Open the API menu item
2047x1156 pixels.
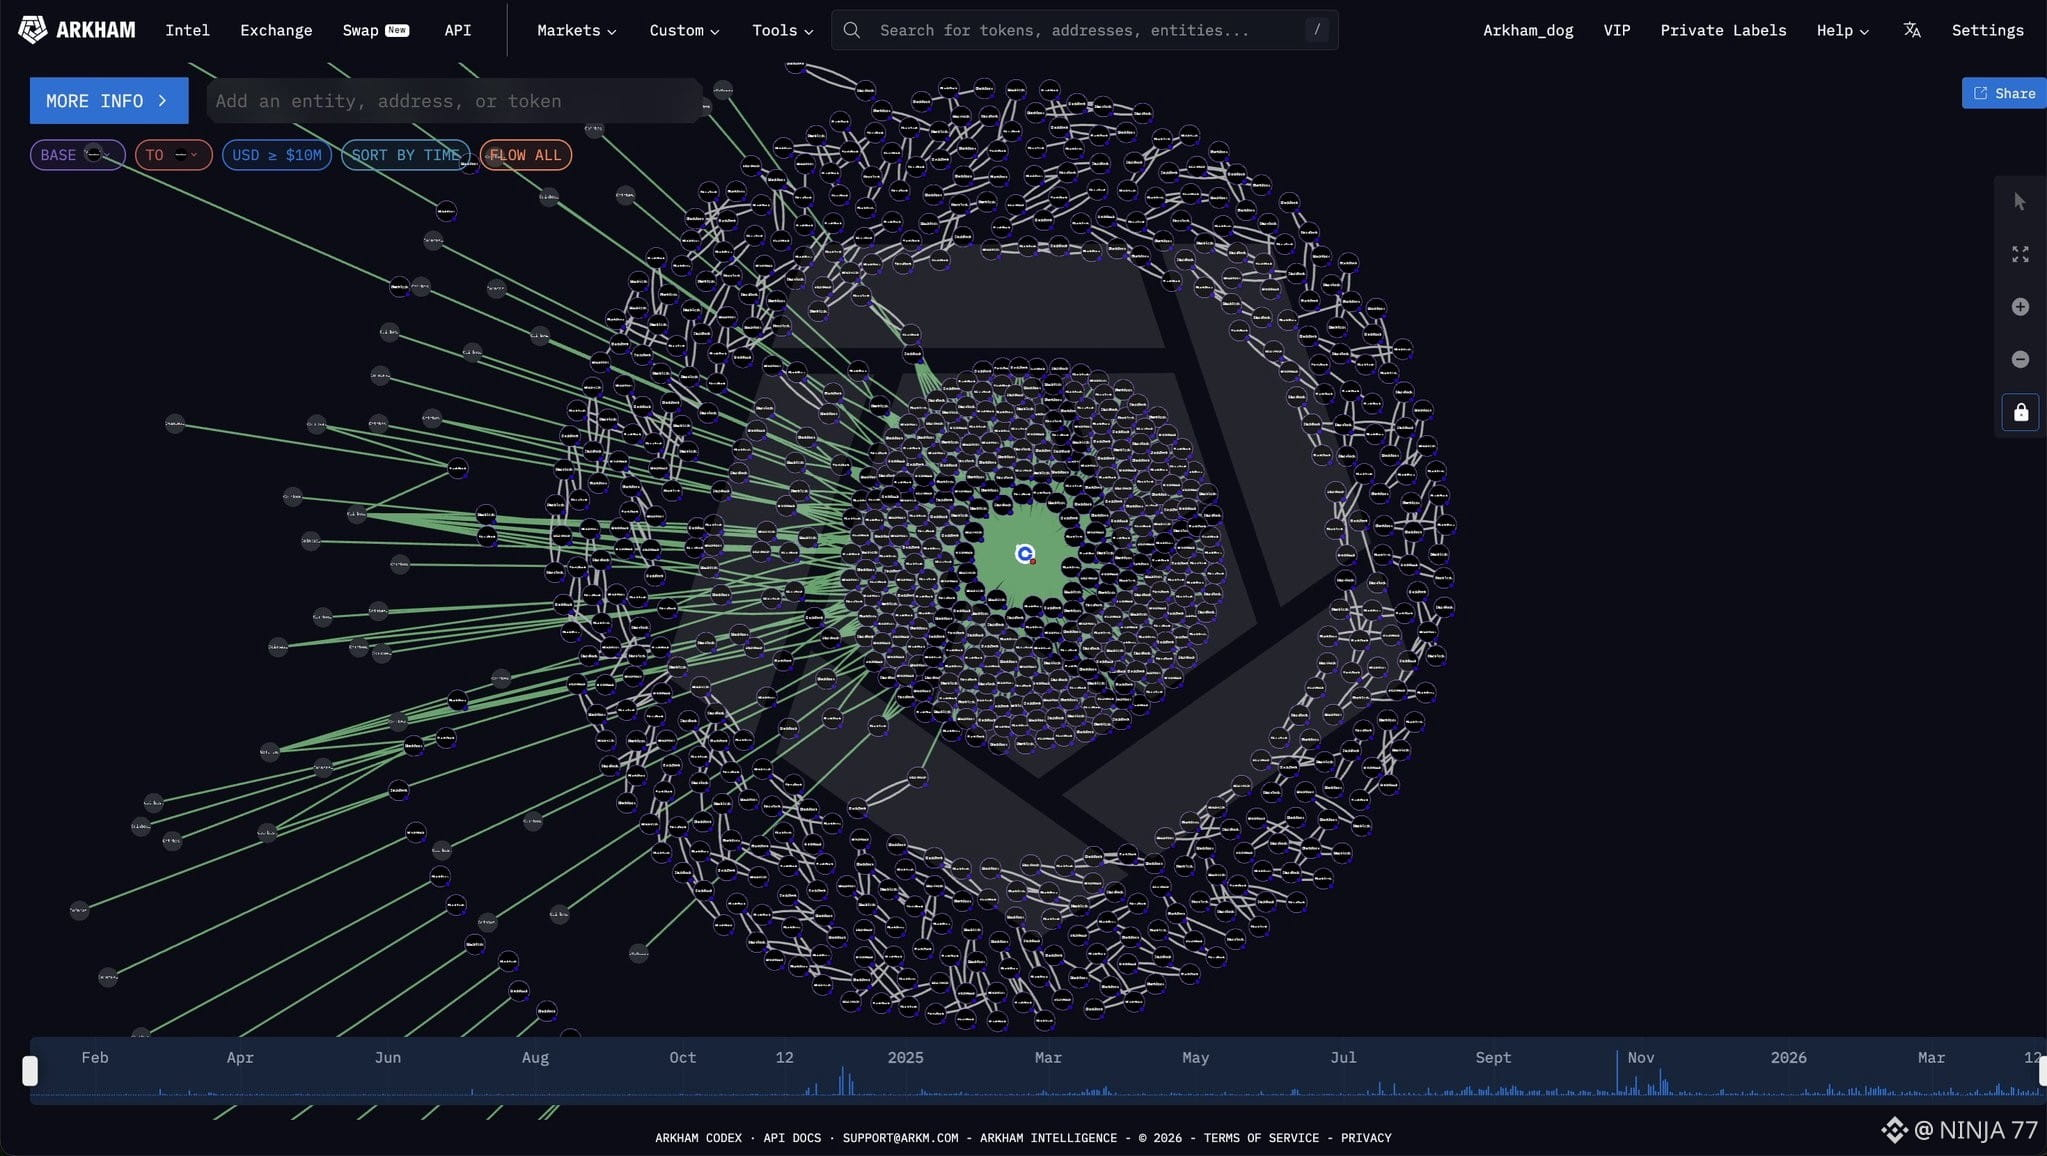458,30
